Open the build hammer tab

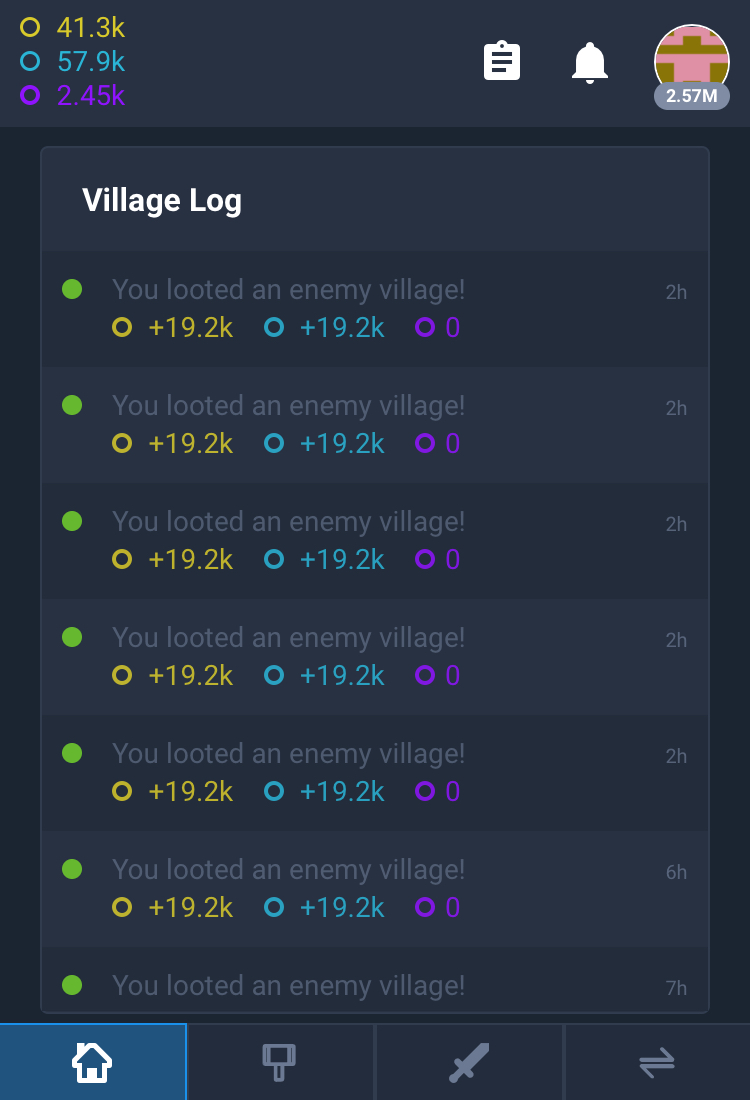click(280, 1062)
